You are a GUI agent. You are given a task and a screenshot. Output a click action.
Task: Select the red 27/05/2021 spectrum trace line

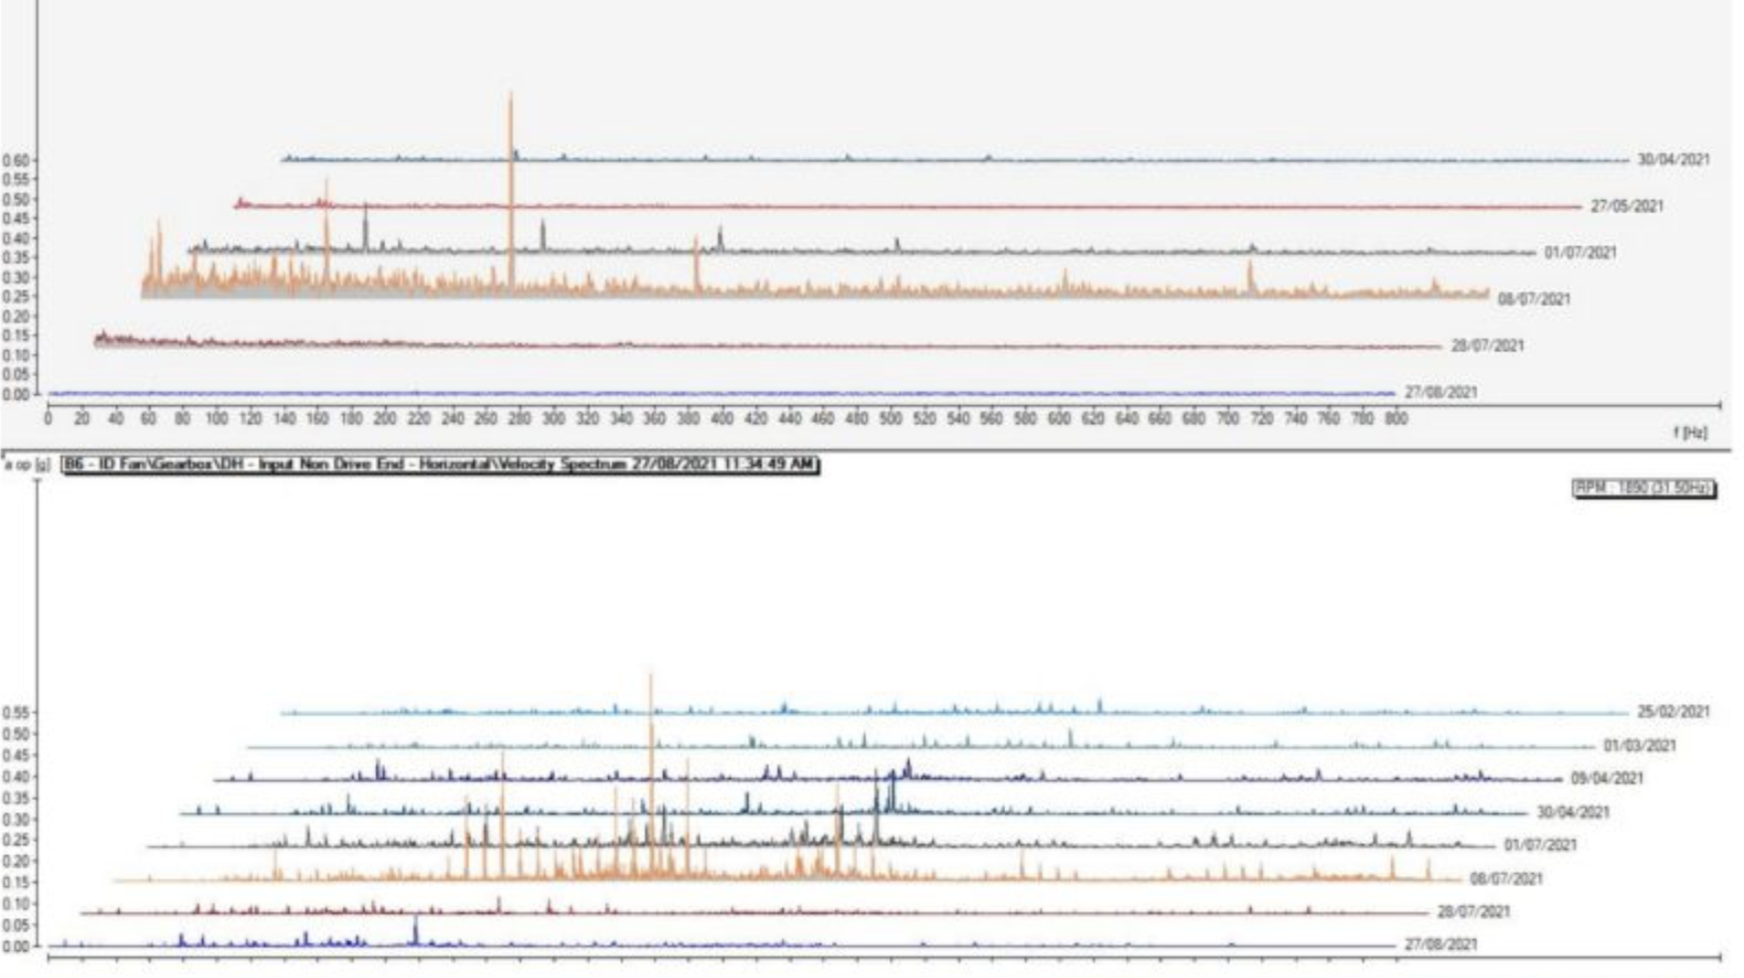coord(908,206)
